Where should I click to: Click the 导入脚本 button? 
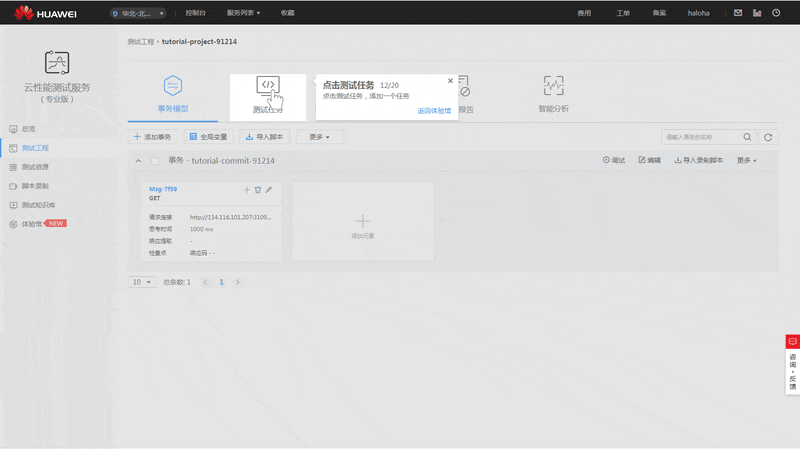tap(265, 137)
